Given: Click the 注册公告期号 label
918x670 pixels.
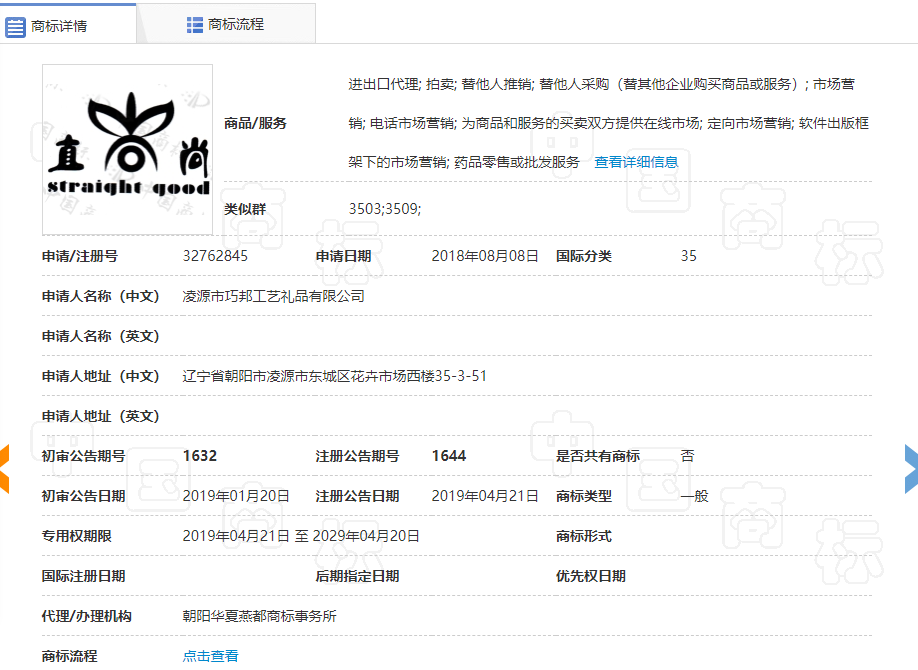Looking at the screenshot, I should click(357, 456).
